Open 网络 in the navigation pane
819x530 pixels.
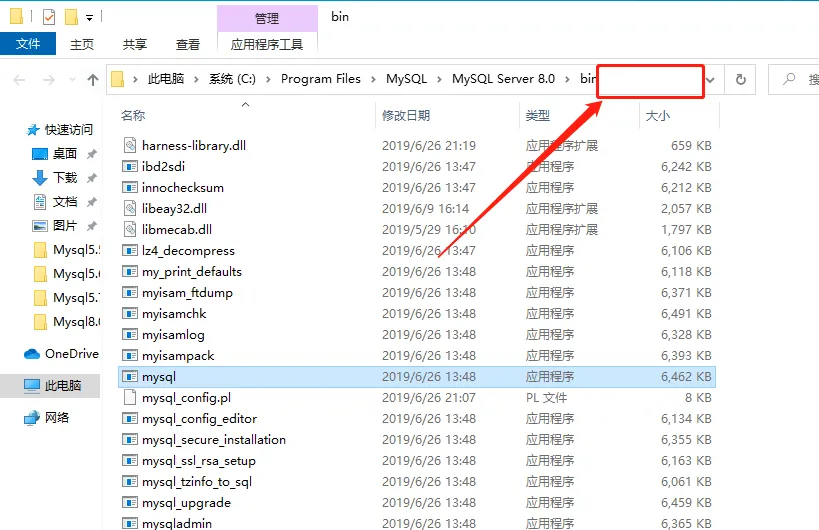[57, 417]
